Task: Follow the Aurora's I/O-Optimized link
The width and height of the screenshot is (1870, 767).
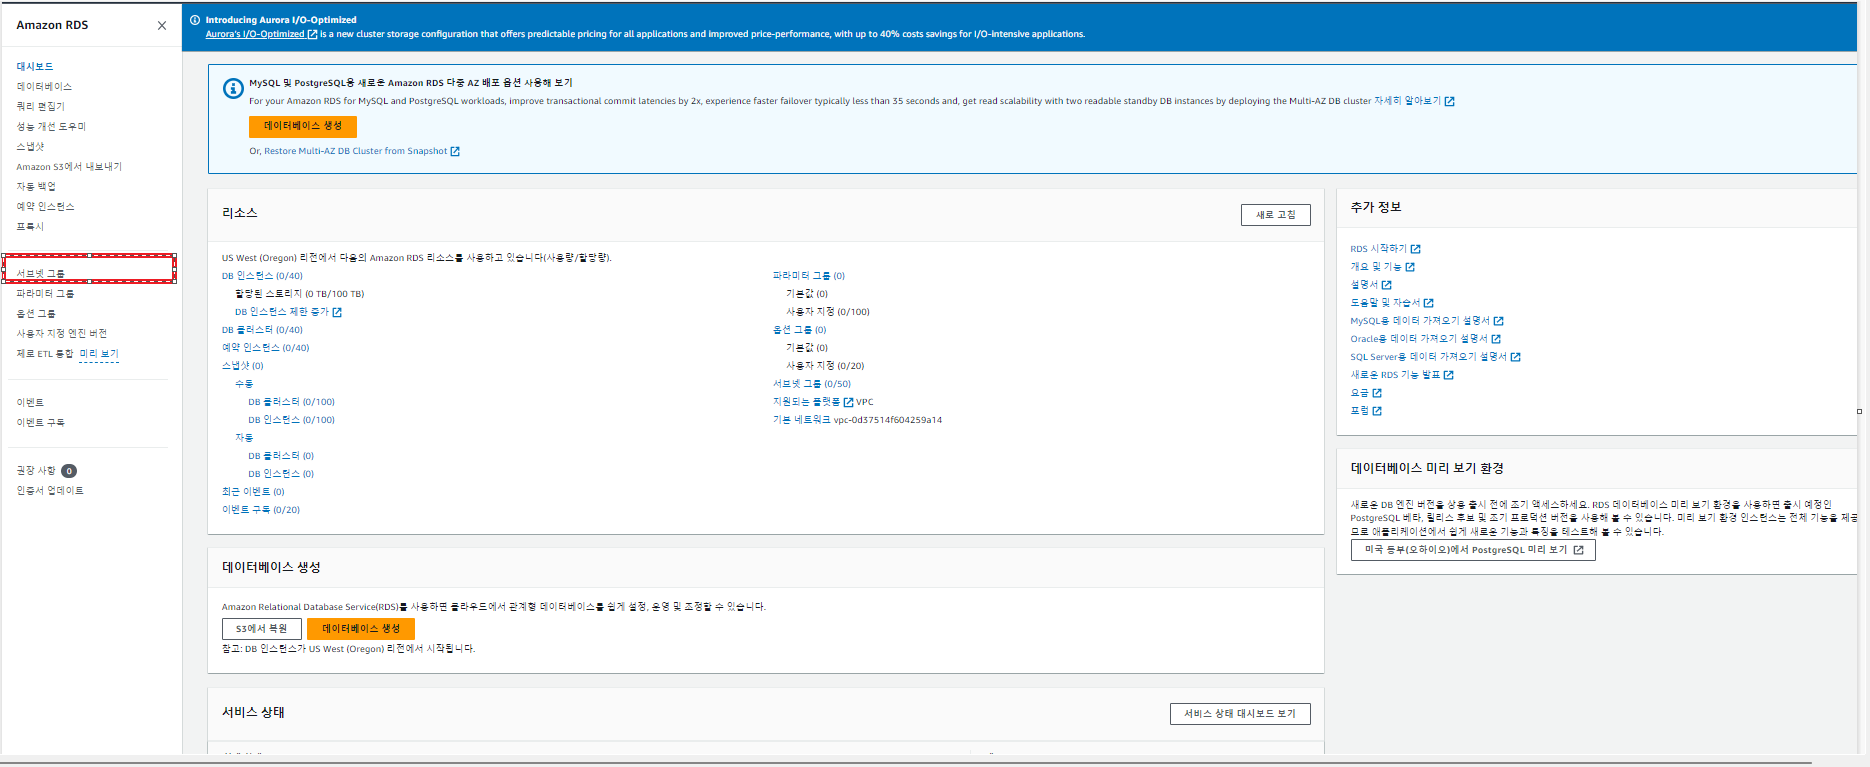Action: tap(255, 34)
